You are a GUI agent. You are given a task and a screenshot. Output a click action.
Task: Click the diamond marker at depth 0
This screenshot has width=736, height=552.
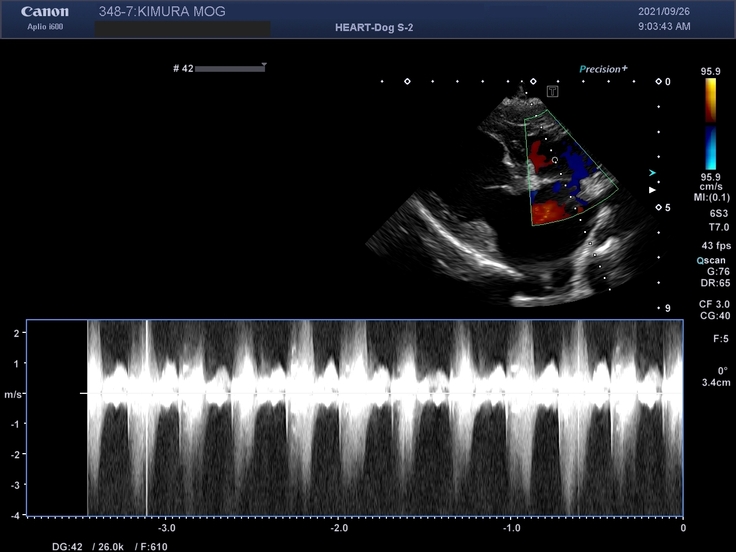[658, 81]
